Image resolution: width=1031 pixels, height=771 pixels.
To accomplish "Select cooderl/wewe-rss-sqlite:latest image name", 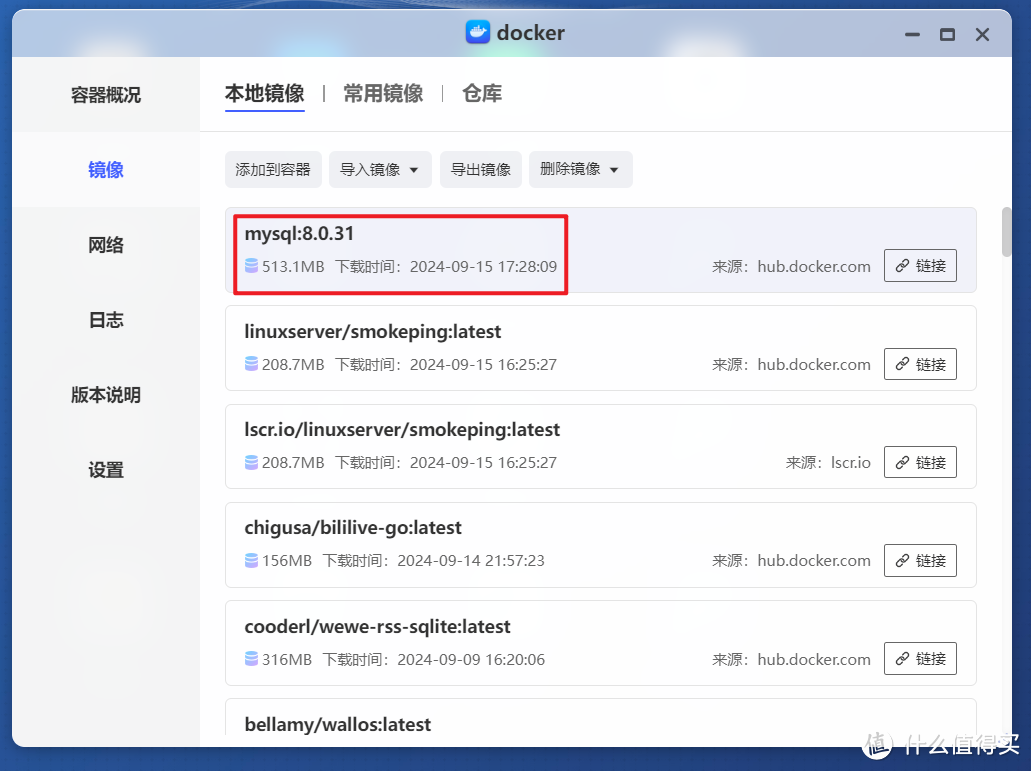I will pos(377,626).
